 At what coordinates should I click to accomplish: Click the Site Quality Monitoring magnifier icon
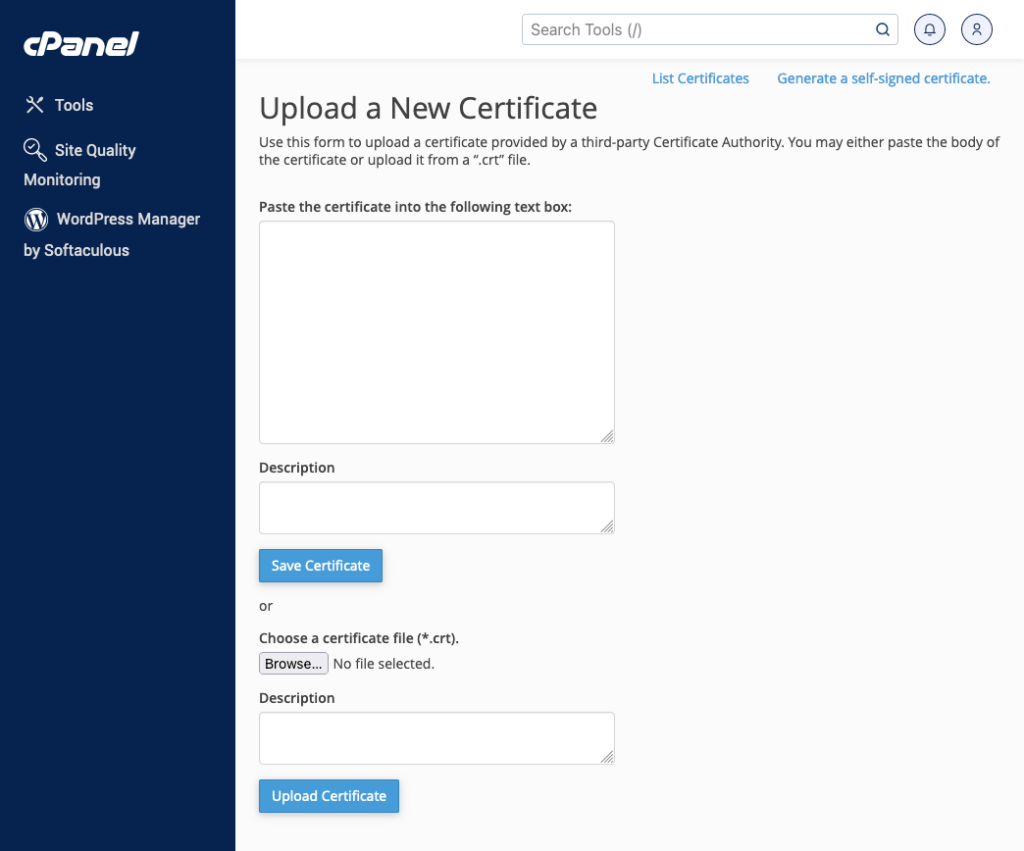(x=35, y=150)
